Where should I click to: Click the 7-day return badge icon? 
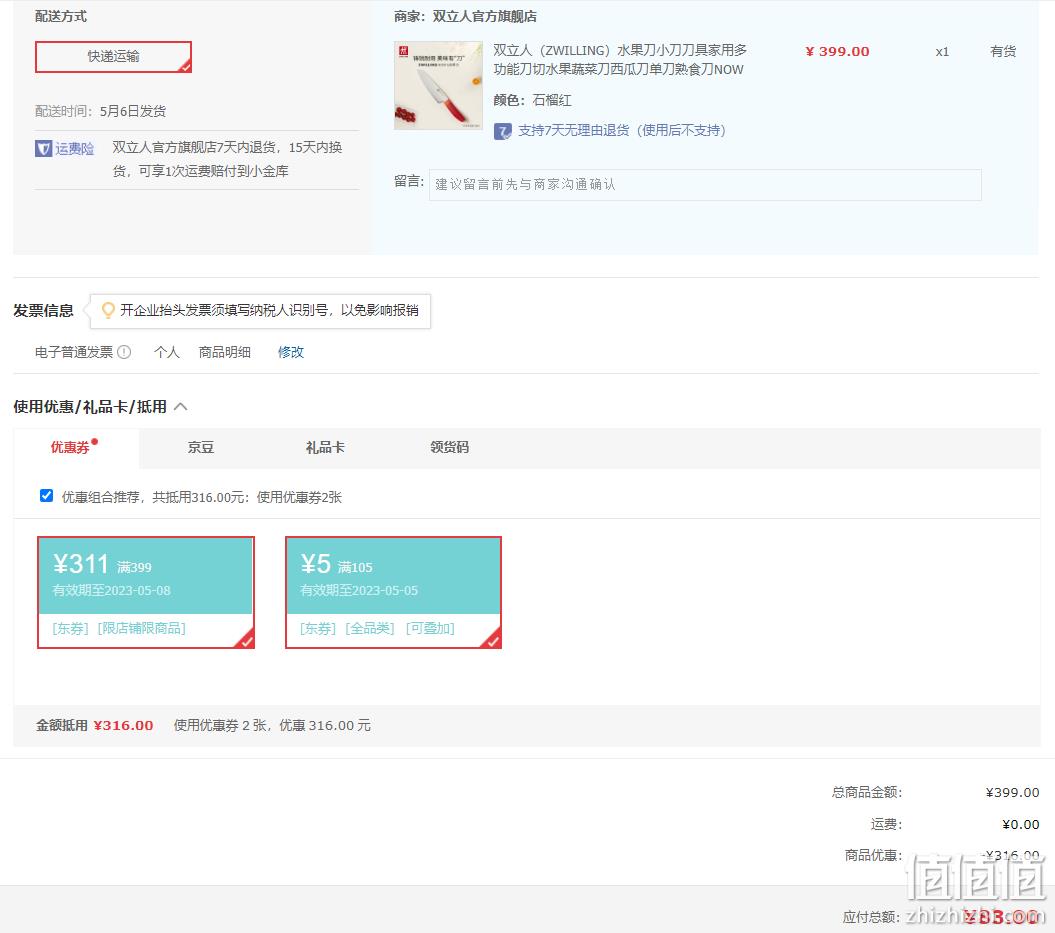(502, 131)
